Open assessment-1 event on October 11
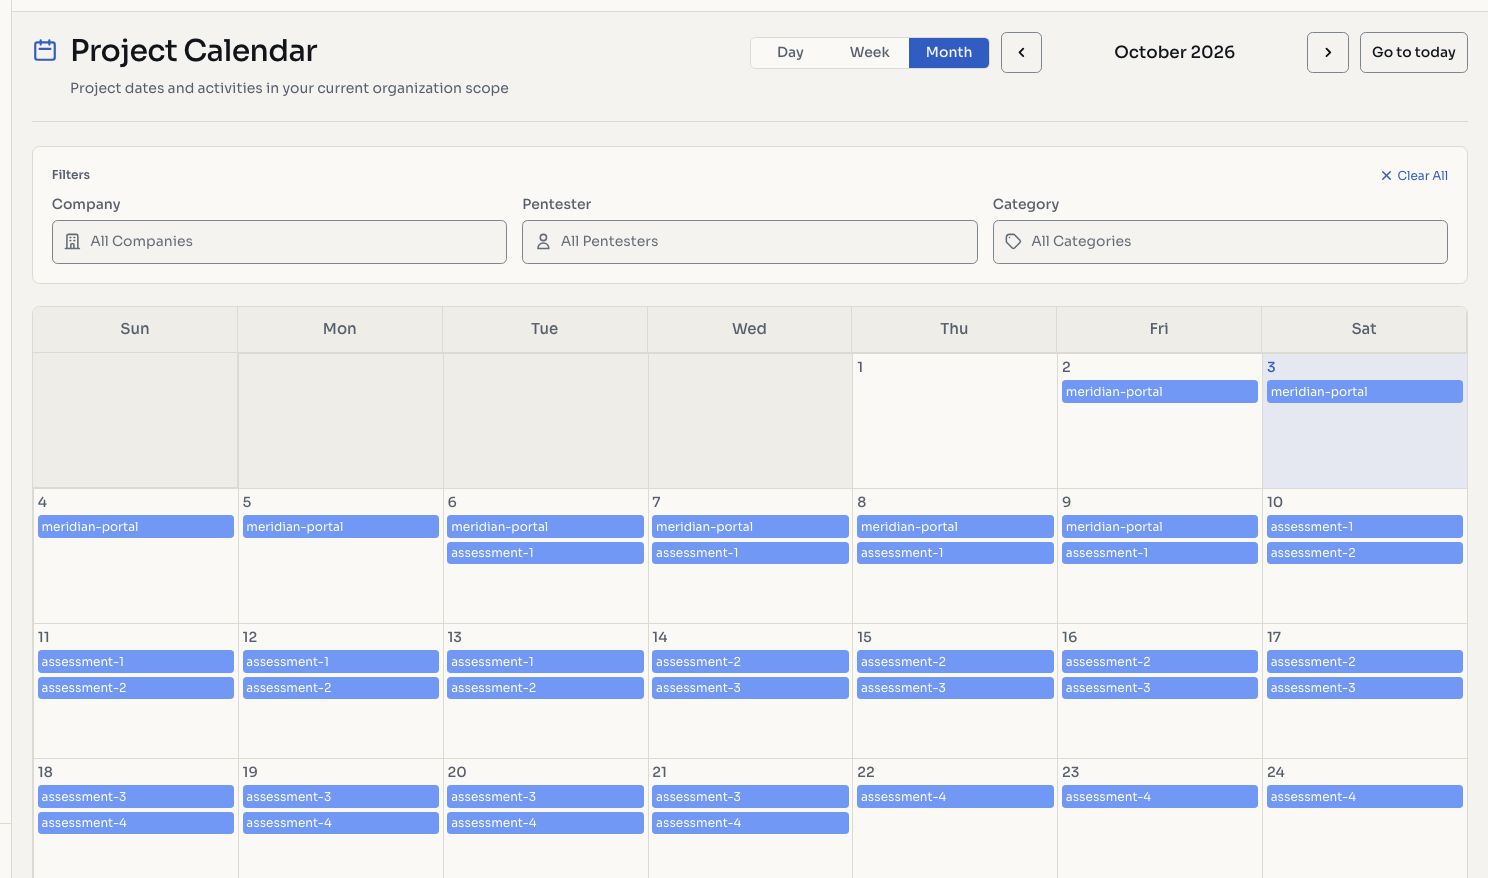The image size is (1488, 878). point(135,662)
